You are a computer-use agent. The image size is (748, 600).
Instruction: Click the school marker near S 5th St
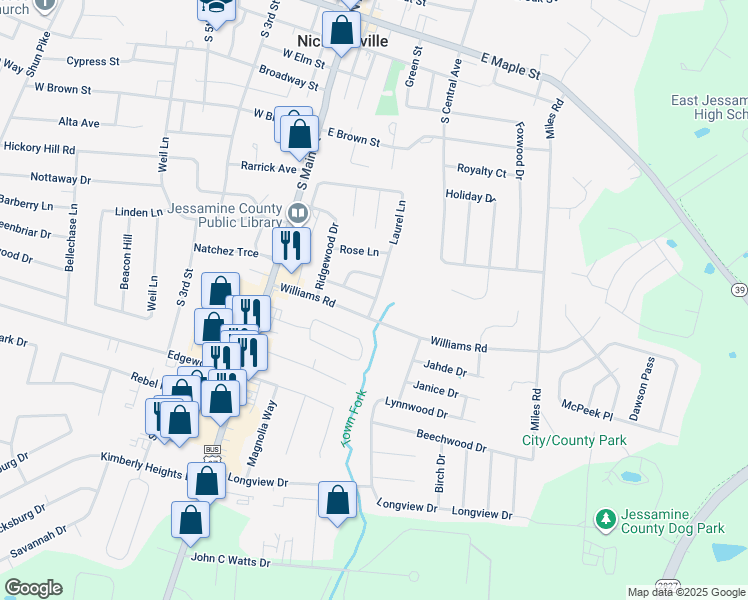pyautogui.click(x=216, y=10)
